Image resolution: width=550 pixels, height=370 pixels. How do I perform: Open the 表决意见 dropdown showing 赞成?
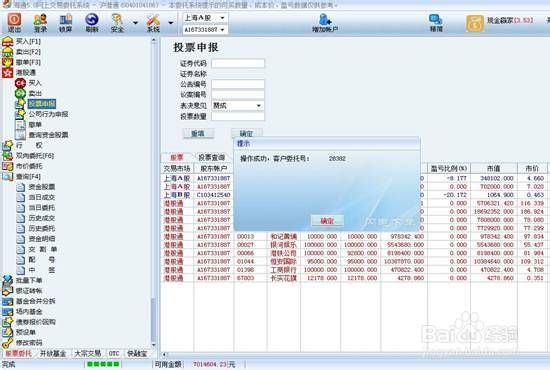point(238,106)
